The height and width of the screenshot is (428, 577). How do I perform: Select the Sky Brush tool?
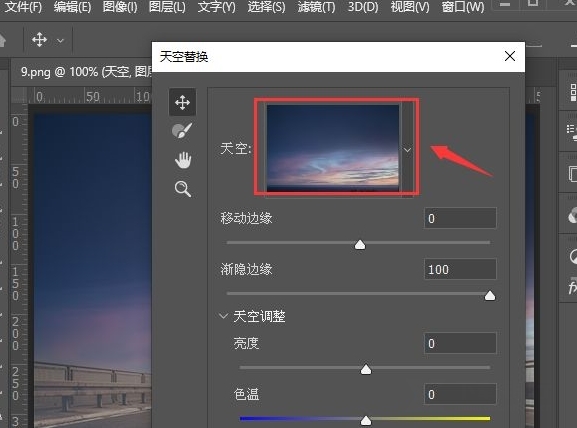coord(182,131)
